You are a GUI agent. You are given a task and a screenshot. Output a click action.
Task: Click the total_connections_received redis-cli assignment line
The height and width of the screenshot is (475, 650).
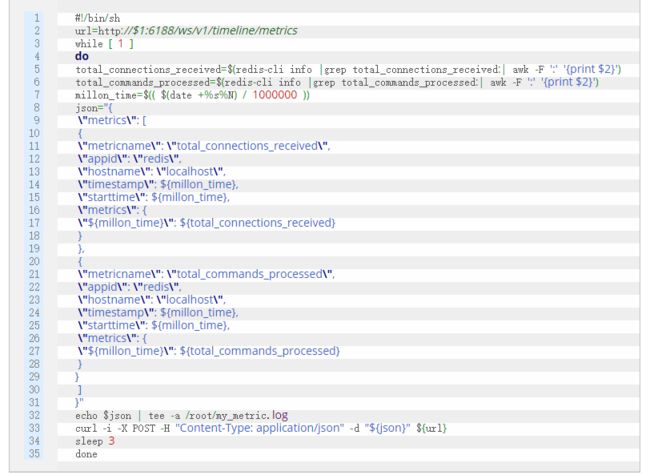[x=348, y=69]
